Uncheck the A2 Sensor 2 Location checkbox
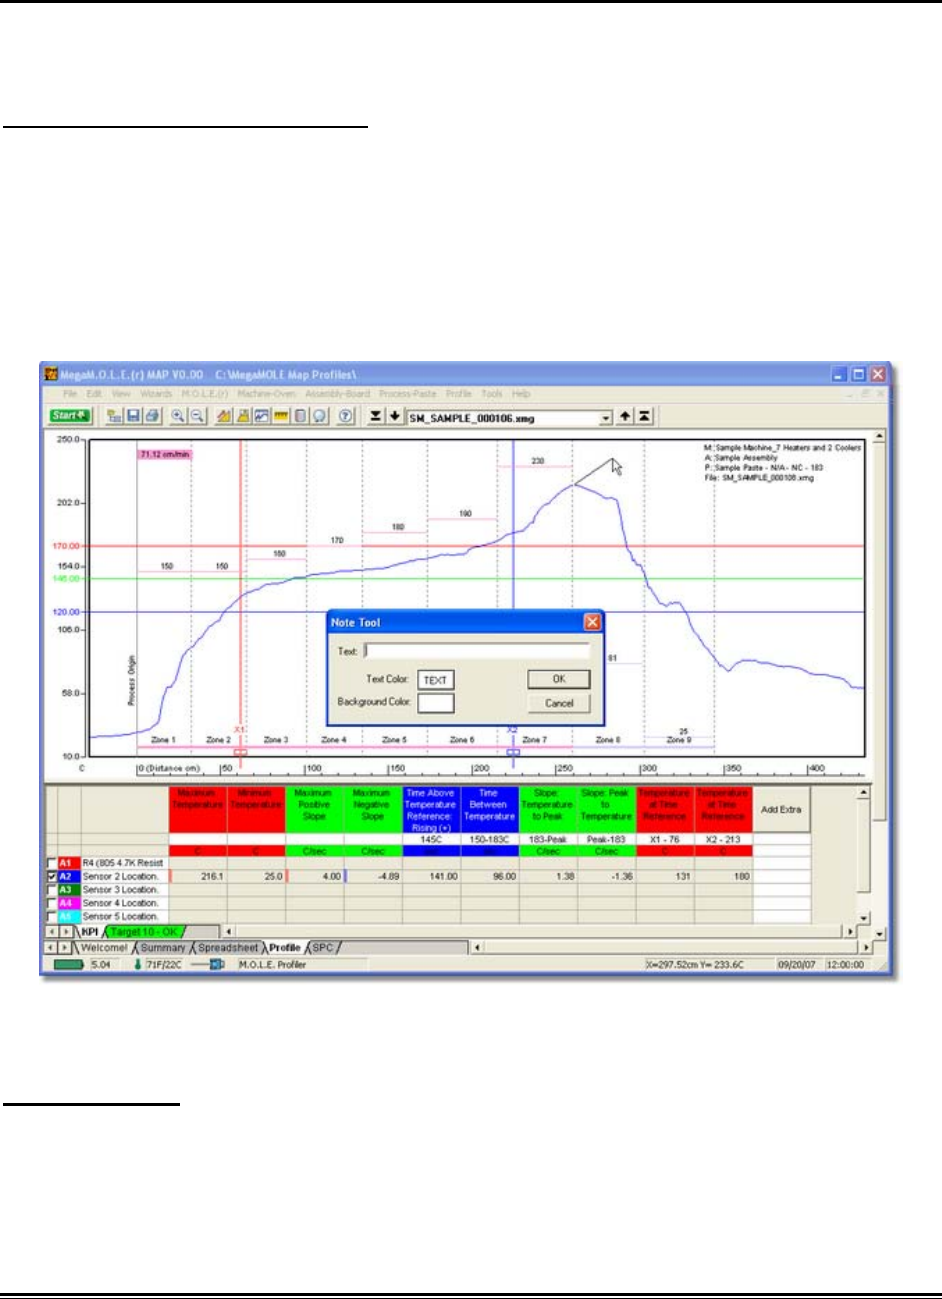 pos(51,876)
